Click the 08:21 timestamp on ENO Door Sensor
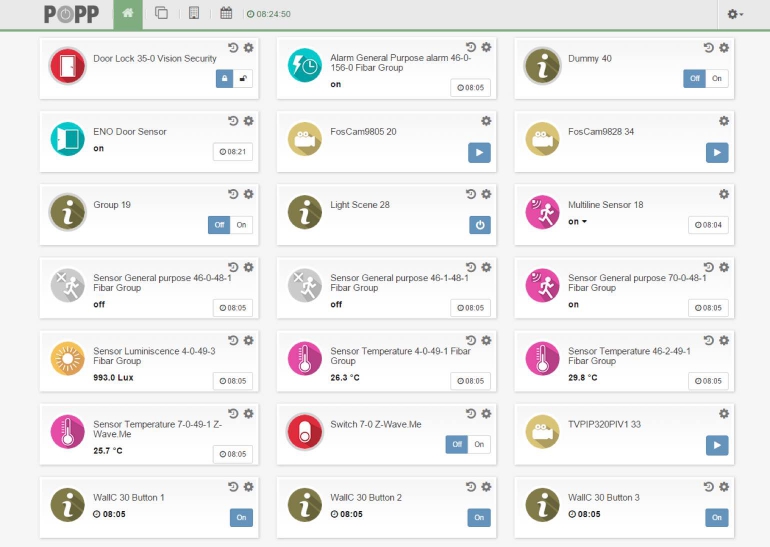770x547 pixels. [232, 152]
